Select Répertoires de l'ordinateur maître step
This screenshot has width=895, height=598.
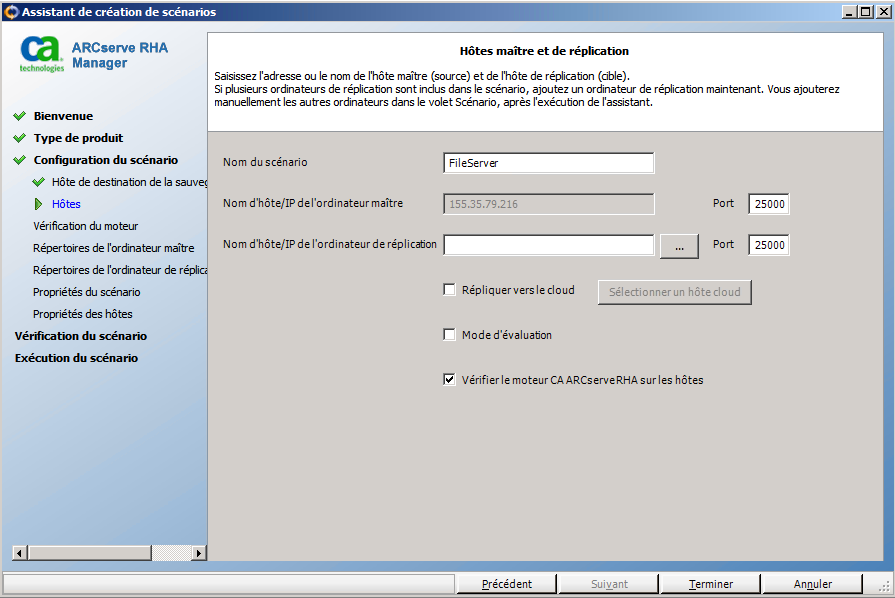(114, 248)
